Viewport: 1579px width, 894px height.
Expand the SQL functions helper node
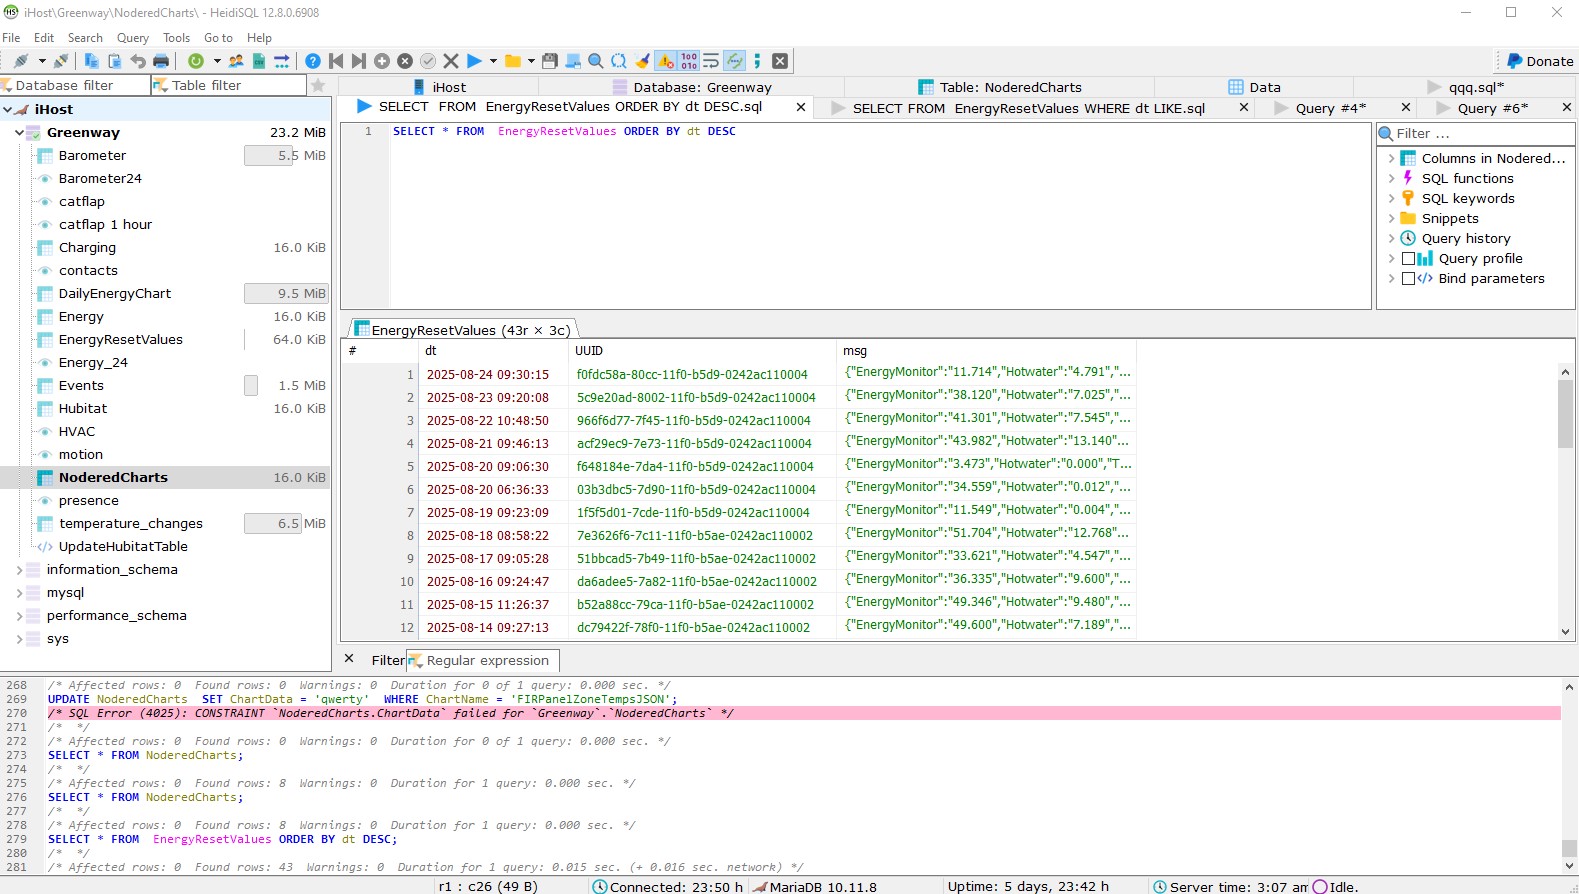click(1391, 179)
